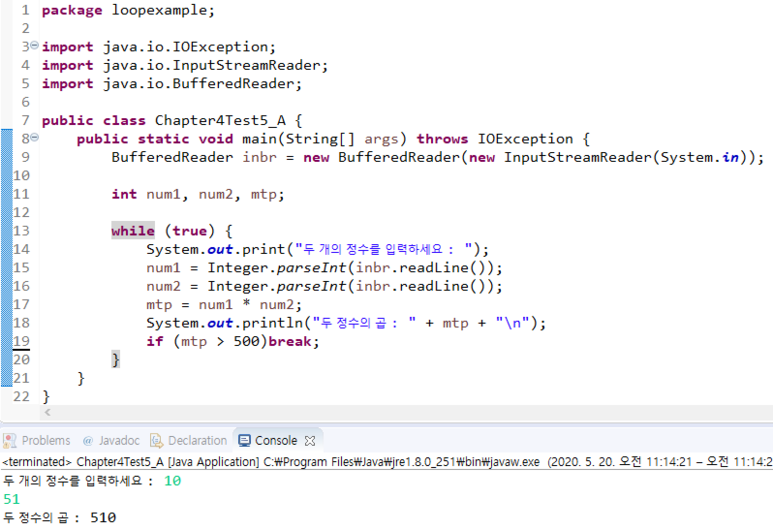773x530 pixels.
Task: Click the IOException import on line 3
Action: tap(158, 47)
